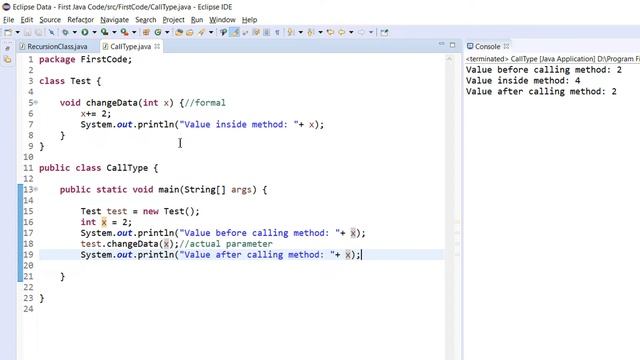Open the Previous Annotation dropdown arrow
Viewport: 640px width, 360px height.
(x=320, y=32)
